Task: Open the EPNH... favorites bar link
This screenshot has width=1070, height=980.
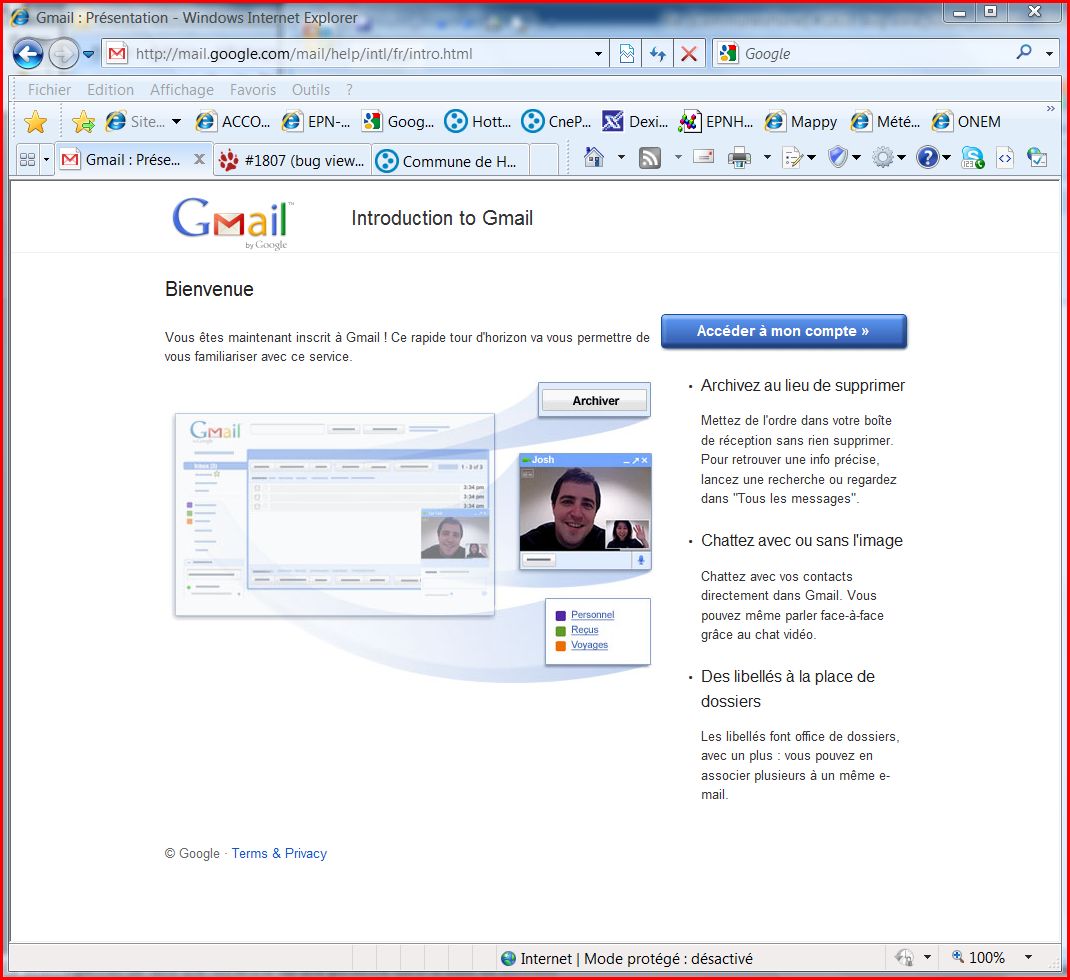Action: pyautogui.click(x=716, y=122)
